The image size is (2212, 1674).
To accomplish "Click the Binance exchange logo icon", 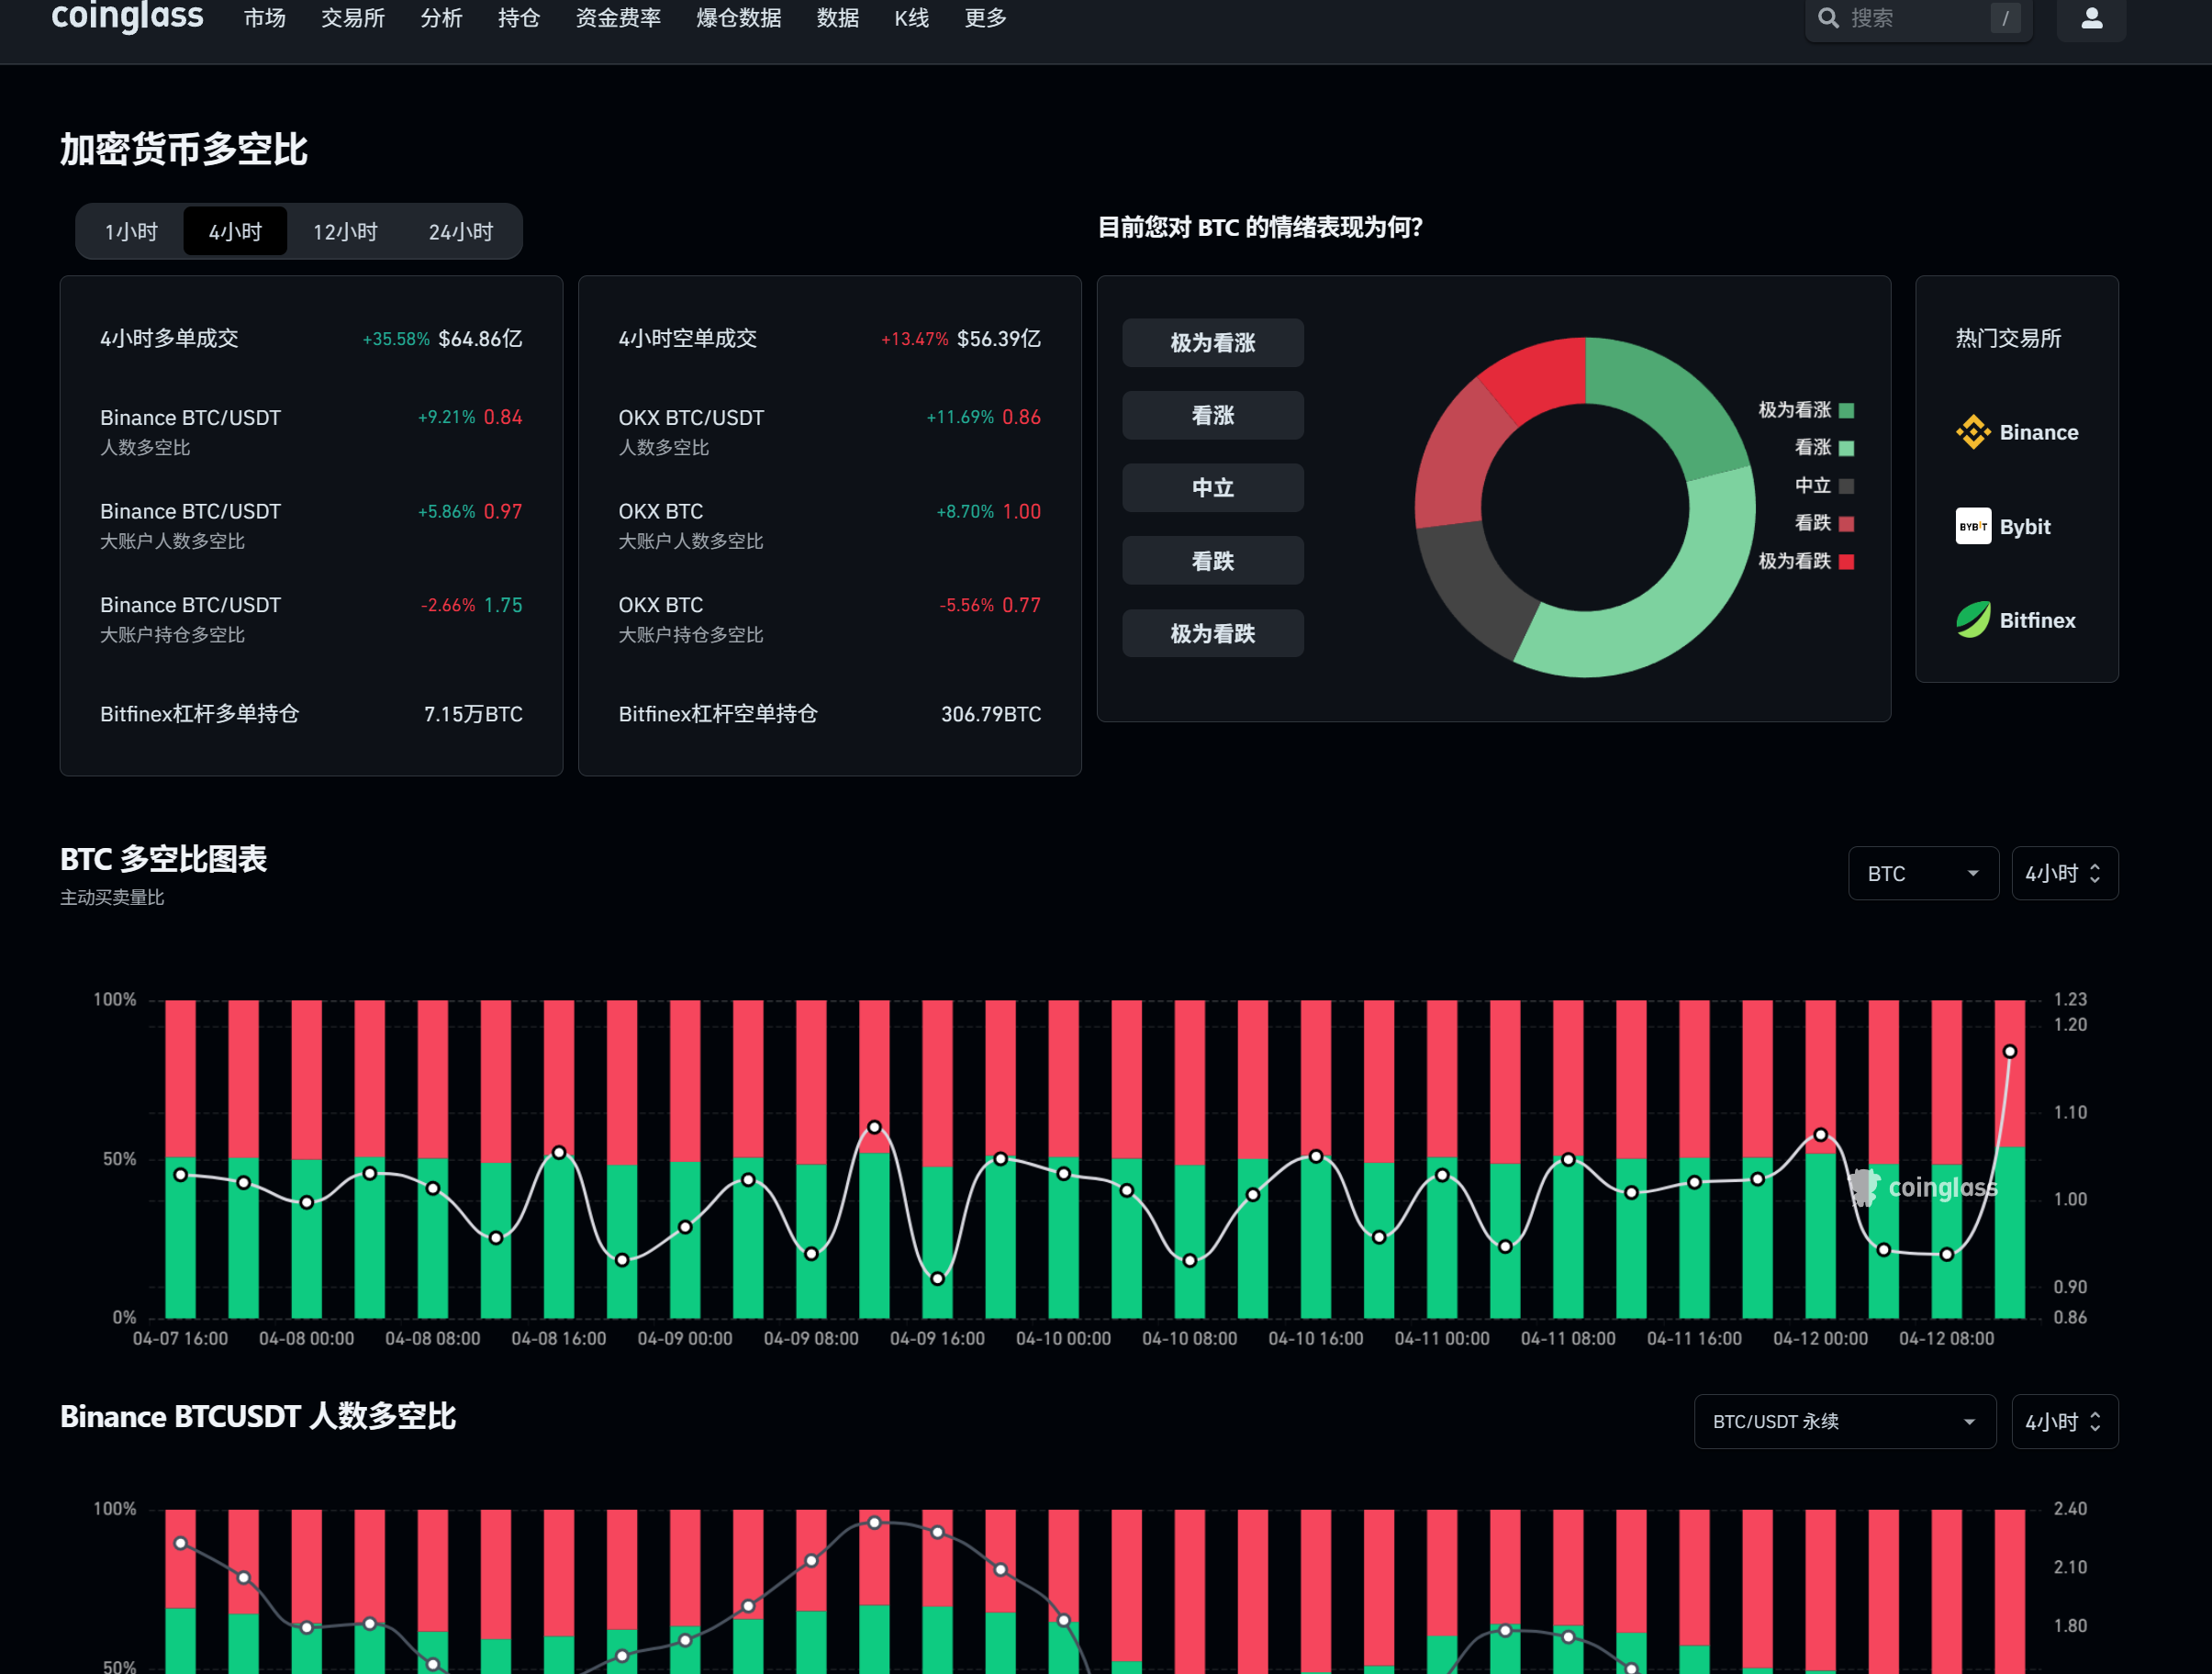I will click(x=1972, y=432).
